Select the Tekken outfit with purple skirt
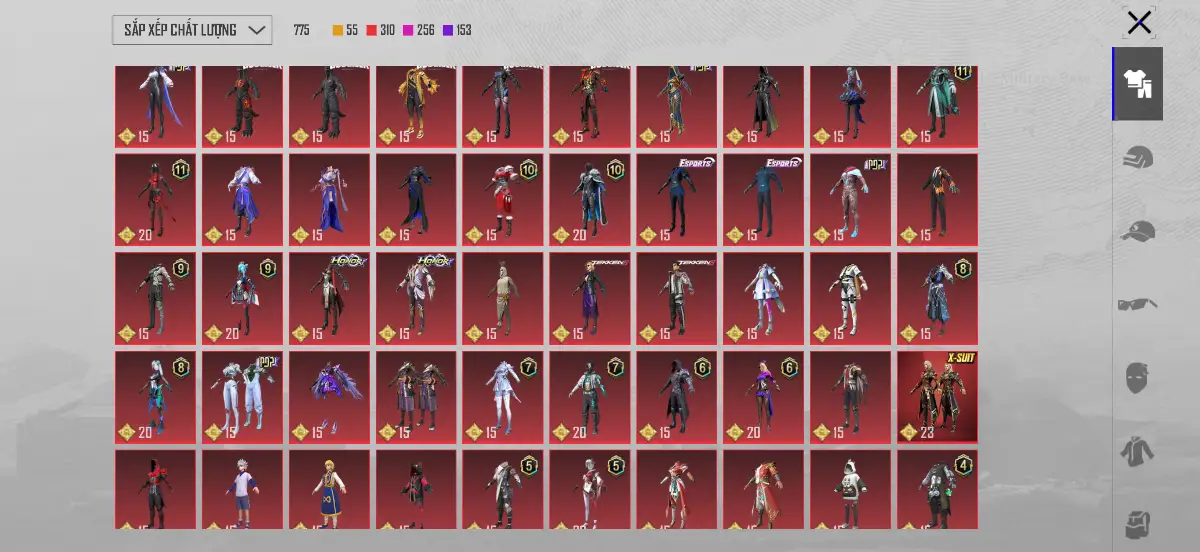 point(589,298)
